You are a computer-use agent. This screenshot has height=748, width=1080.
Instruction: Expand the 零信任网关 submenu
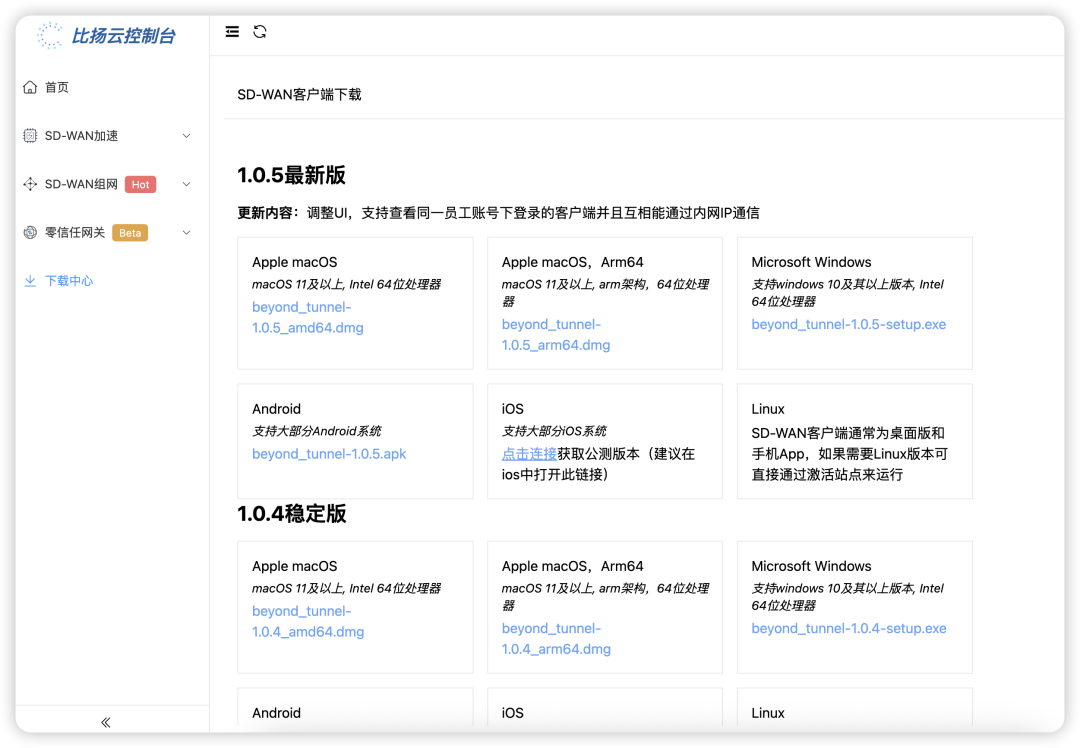pyautogui.click(x=186, y=232)
